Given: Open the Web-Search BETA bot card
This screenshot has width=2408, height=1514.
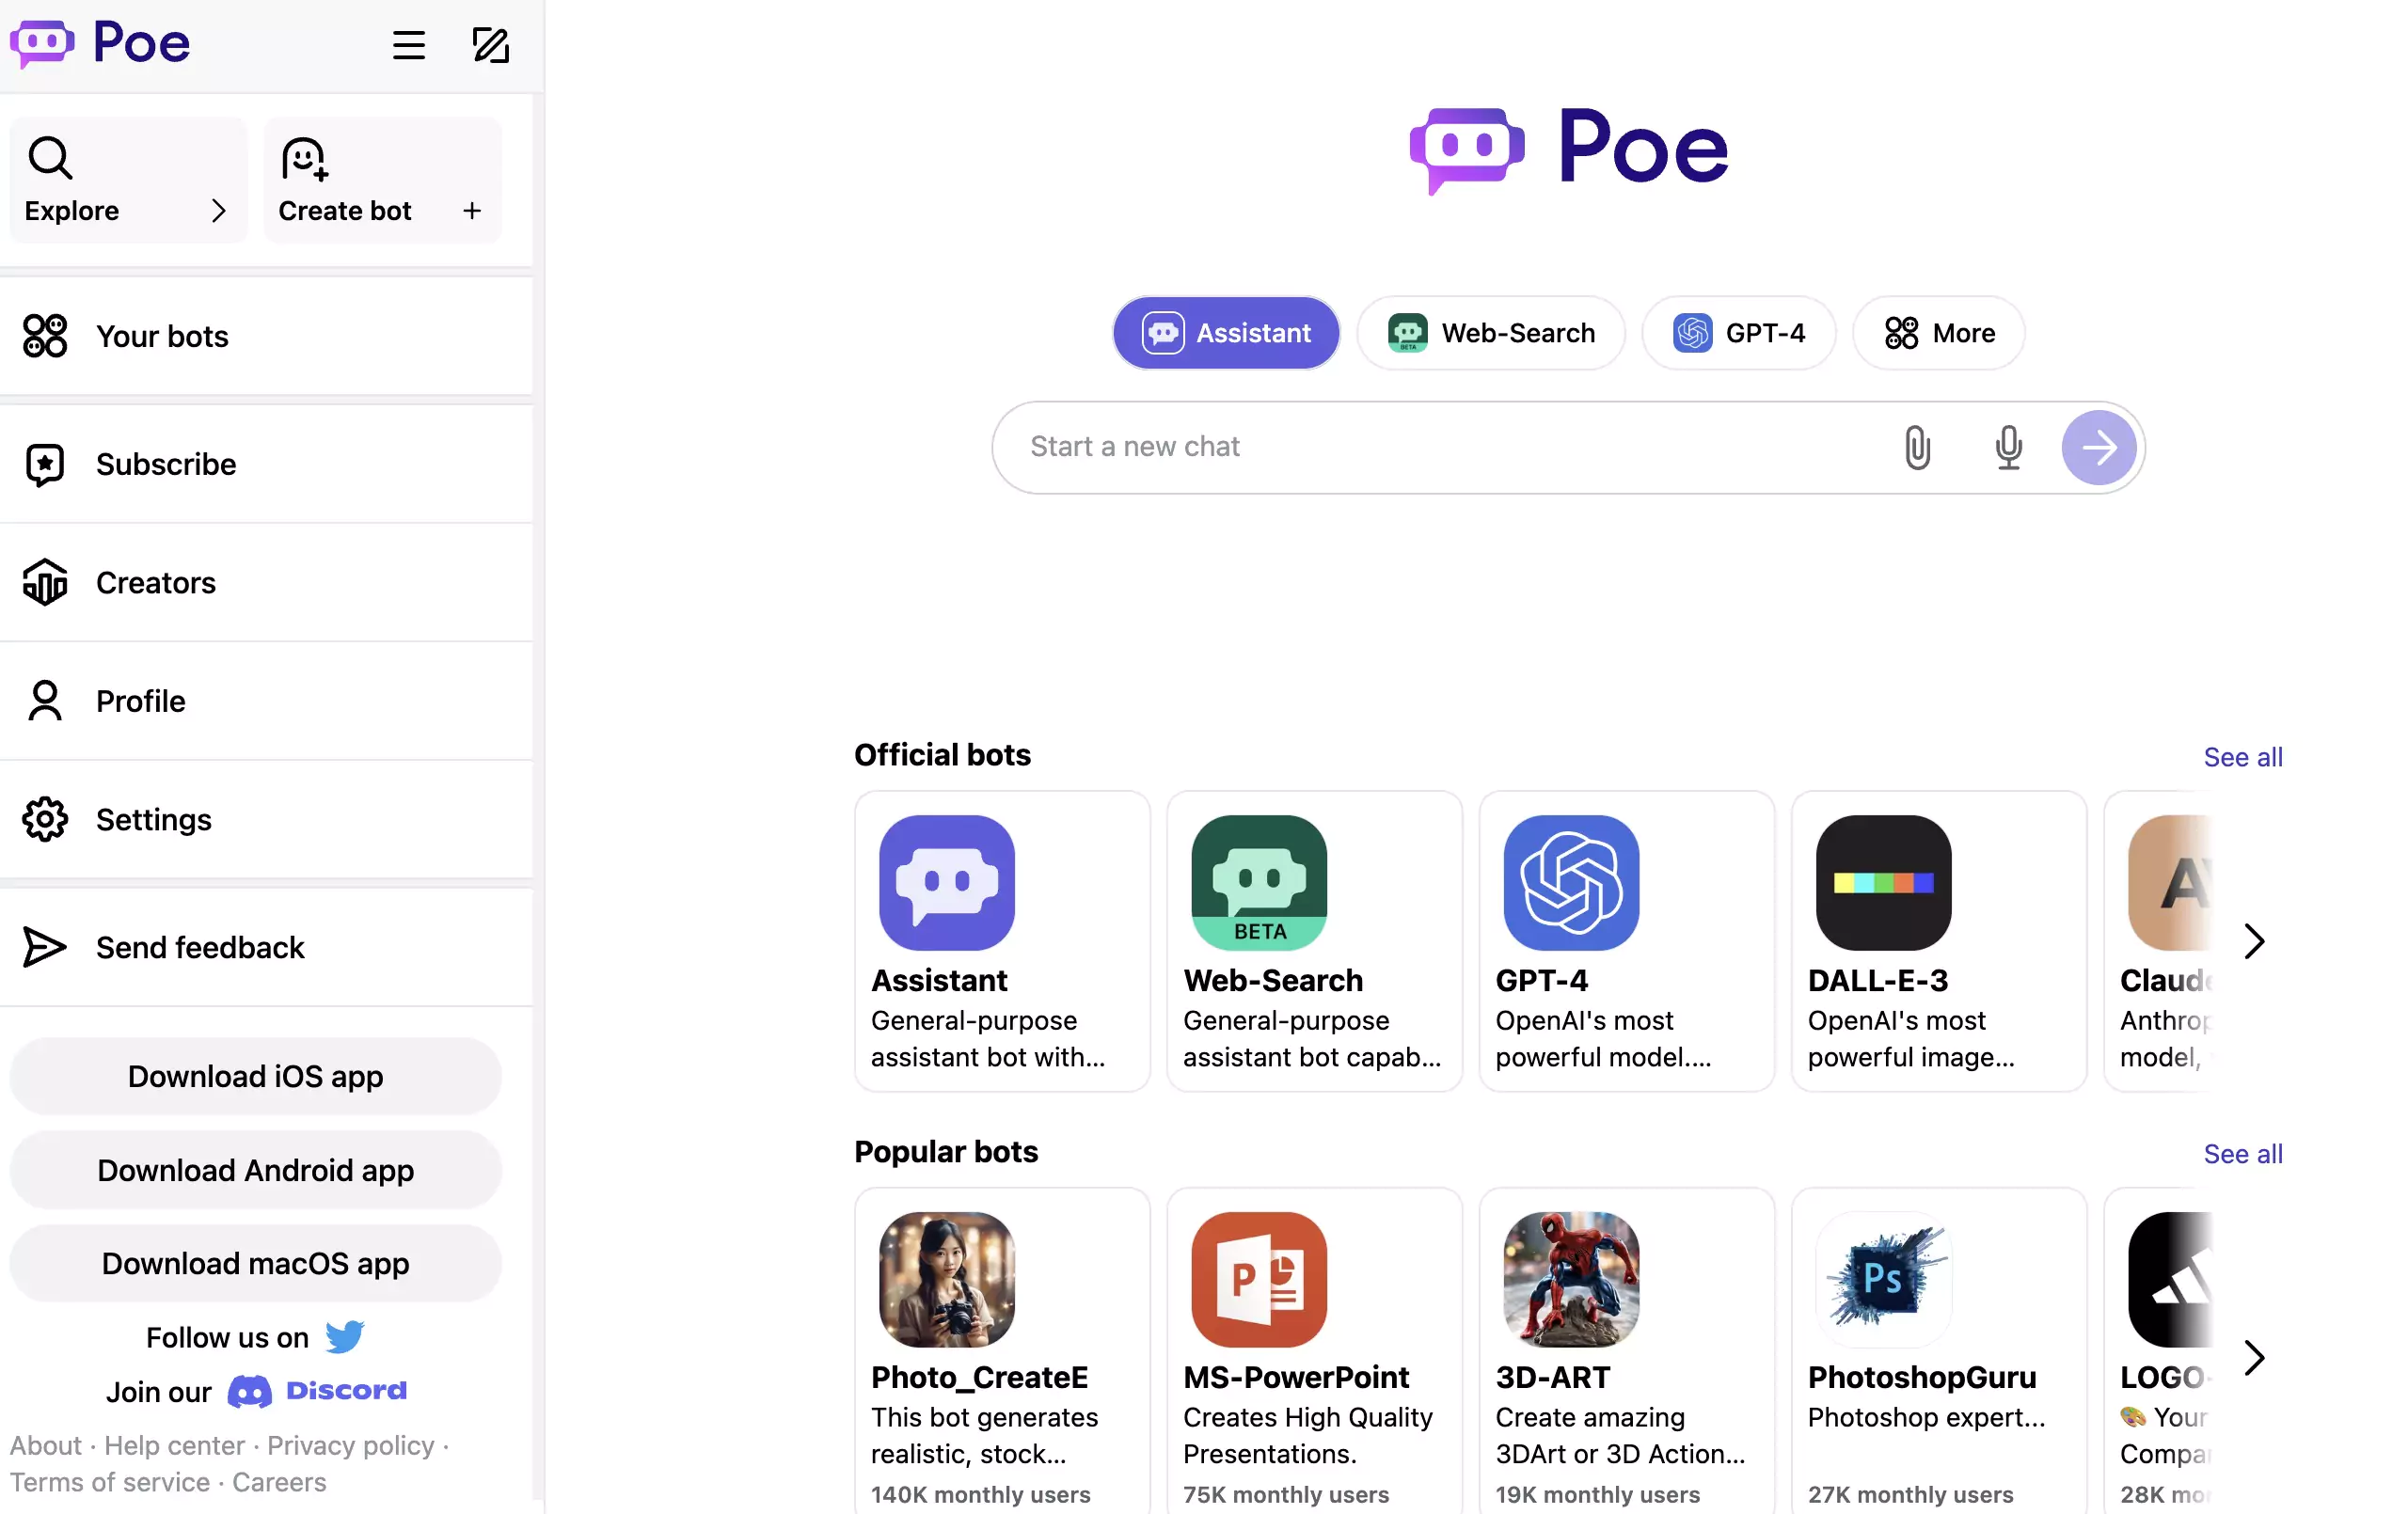Looking at the screenshot, I should [1314, 942].
